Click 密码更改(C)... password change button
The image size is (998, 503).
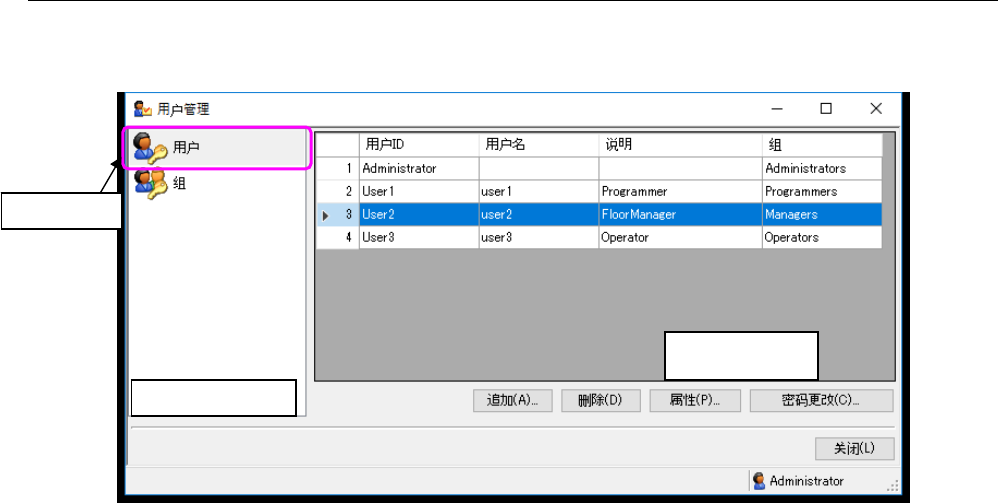pyautogui.click(x=822, y=400)
